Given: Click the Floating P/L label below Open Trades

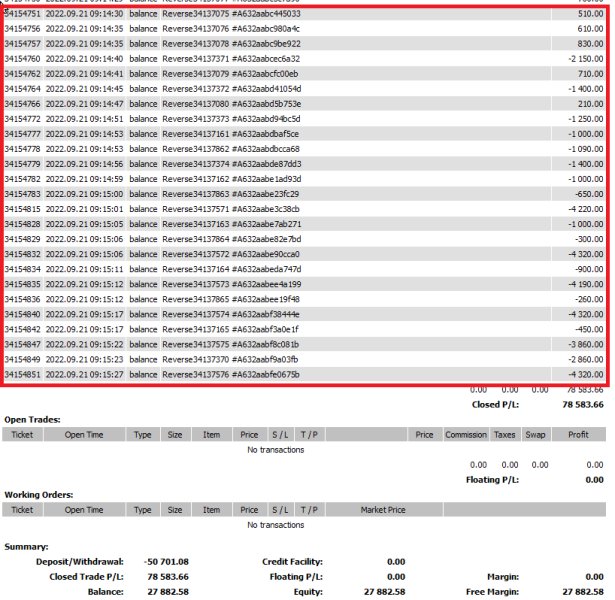Looking at the screenshot, I should (x=492, y=480).
